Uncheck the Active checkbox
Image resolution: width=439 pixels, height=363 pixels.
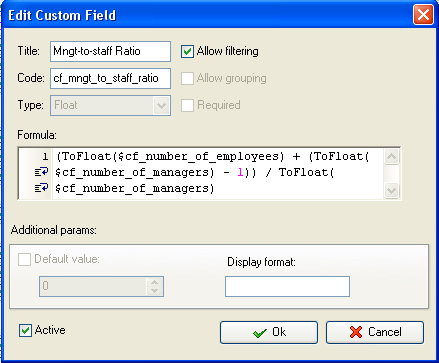tap(25, 331)
